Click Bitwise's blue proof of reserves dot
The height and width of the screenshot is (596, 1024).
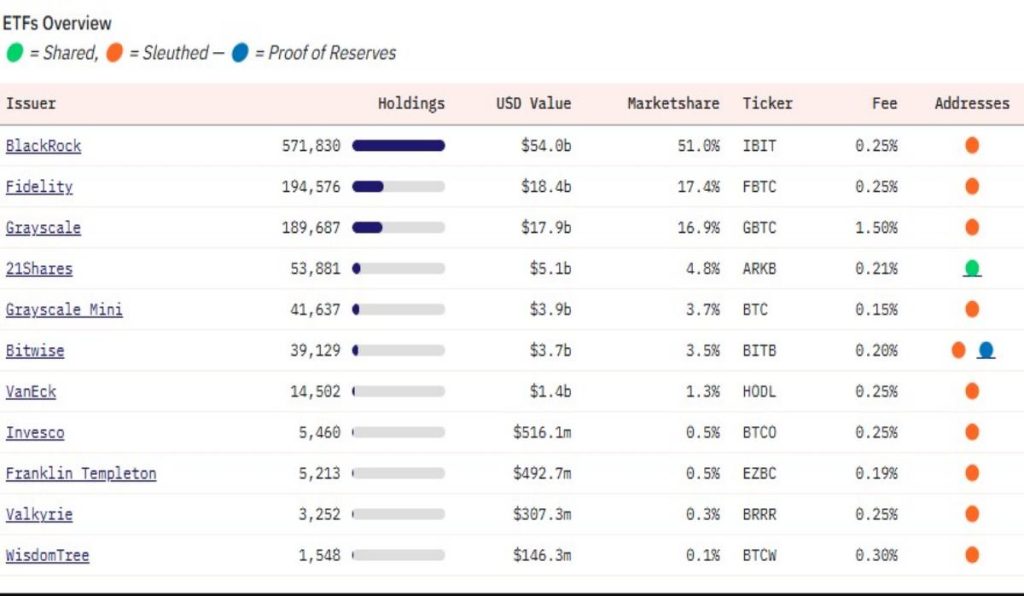click(x=985, y=350)
